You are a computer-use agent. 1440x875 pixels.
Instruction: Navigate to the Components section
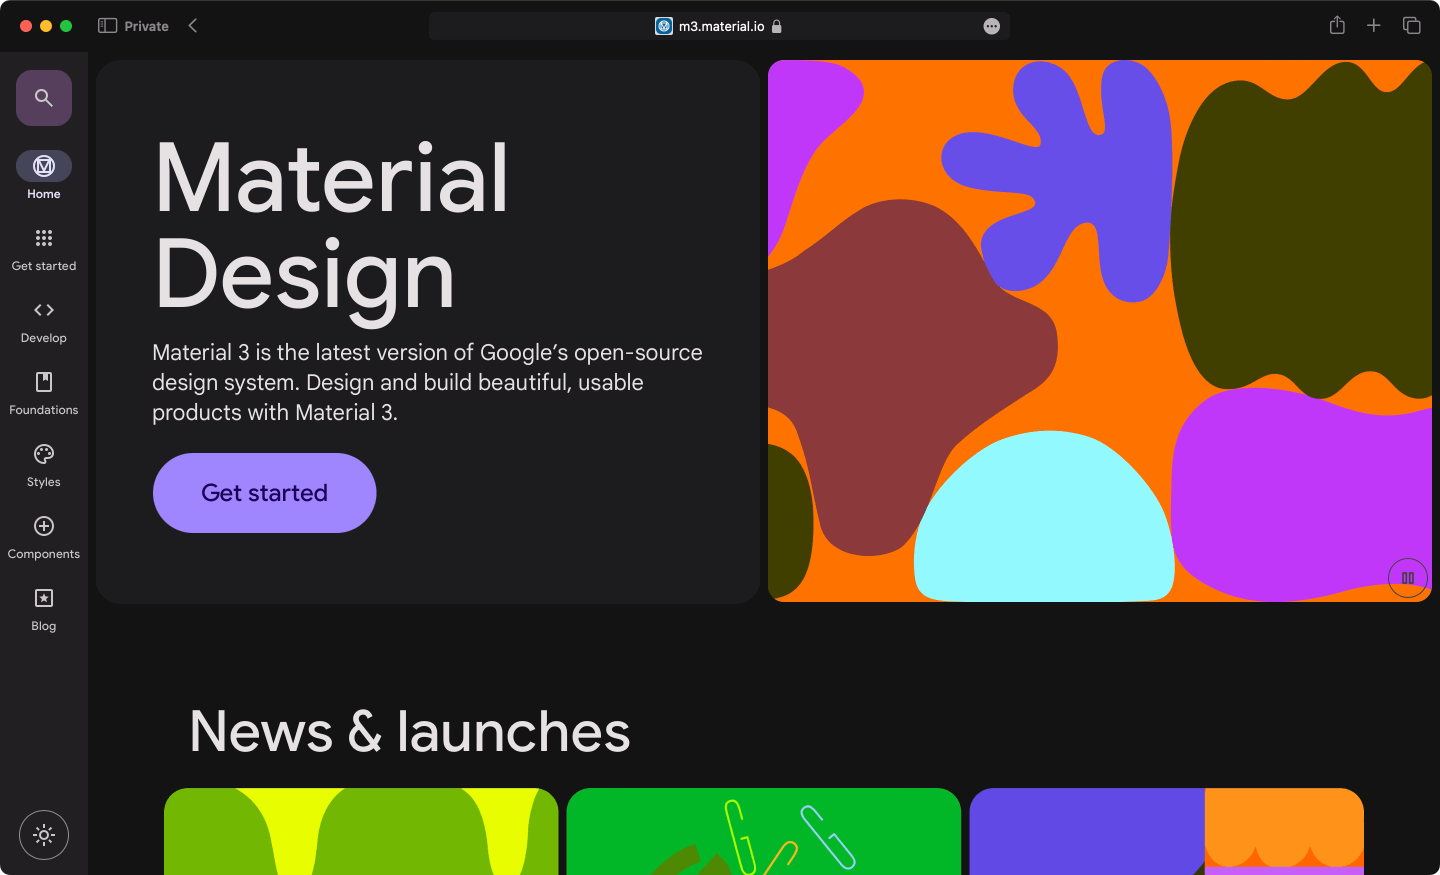(44, 526)
